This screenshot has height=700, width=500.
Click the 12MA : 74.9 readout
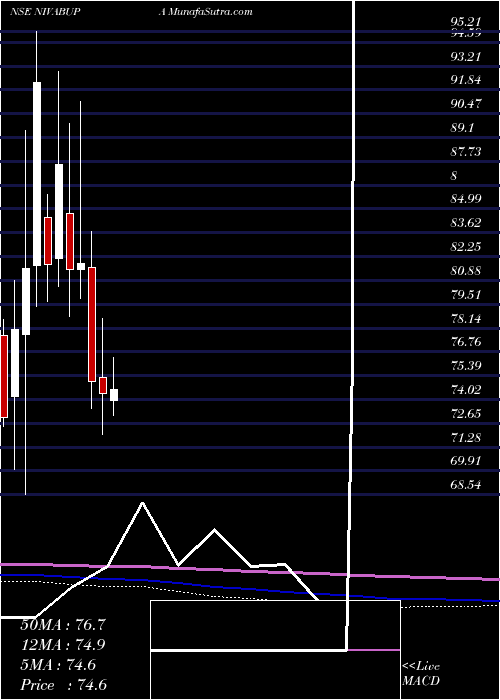(x=63, y=645)
